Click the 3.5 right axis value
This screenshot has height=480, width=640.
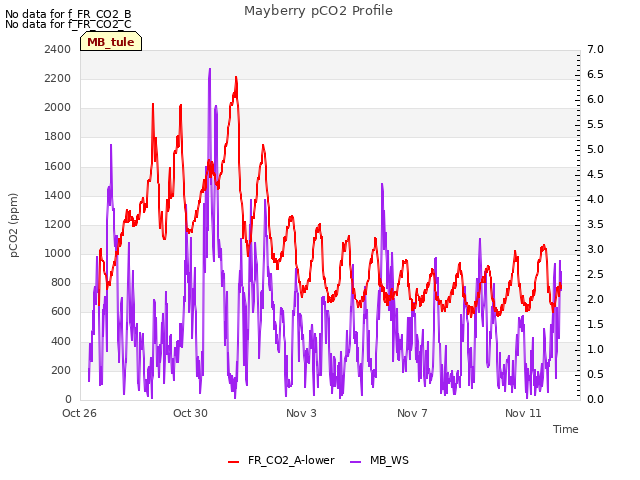[595, 224]
